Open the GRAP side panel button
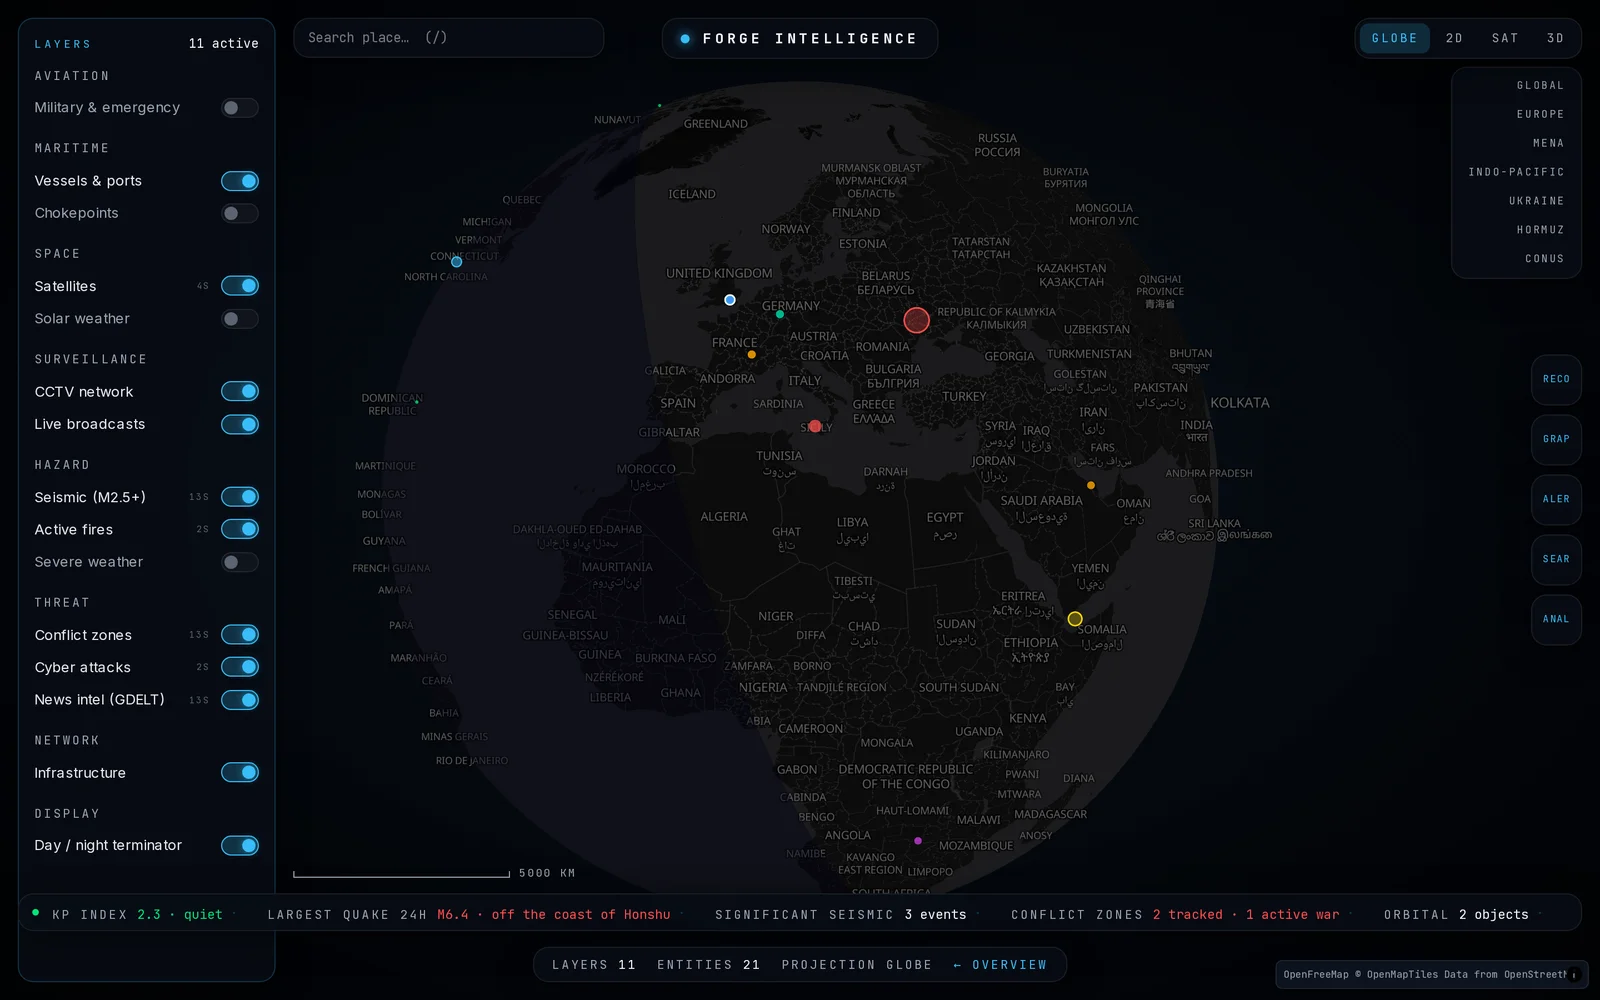 tap(1556, 440)
